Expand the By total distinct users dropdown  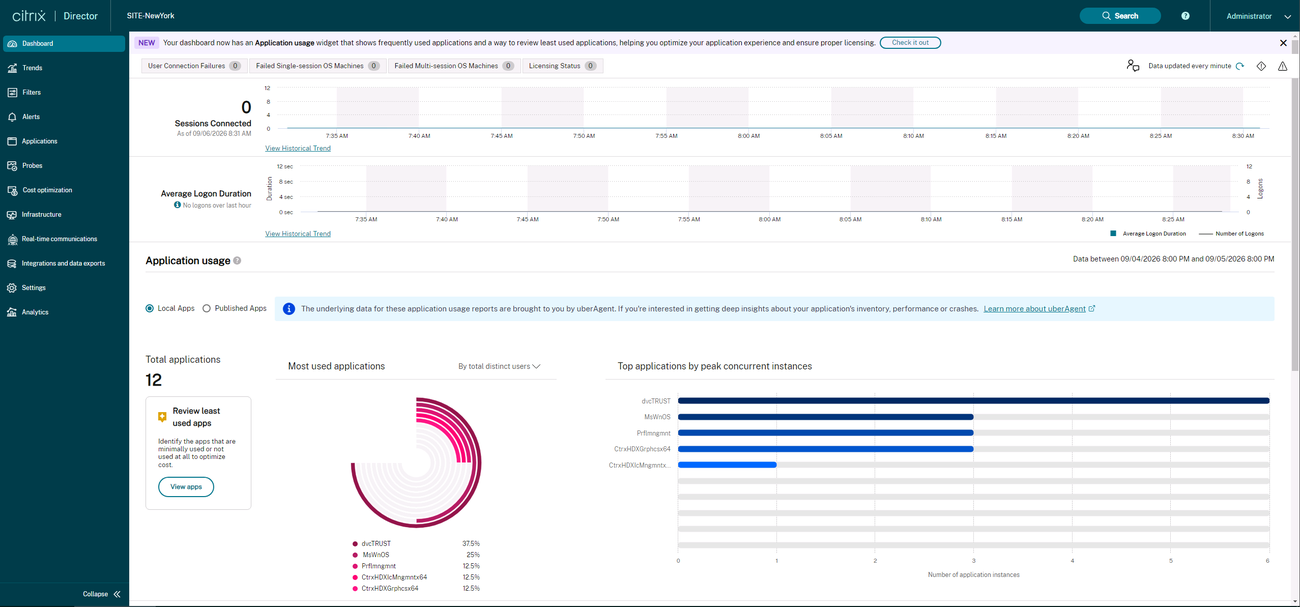[x=499, y=366]
